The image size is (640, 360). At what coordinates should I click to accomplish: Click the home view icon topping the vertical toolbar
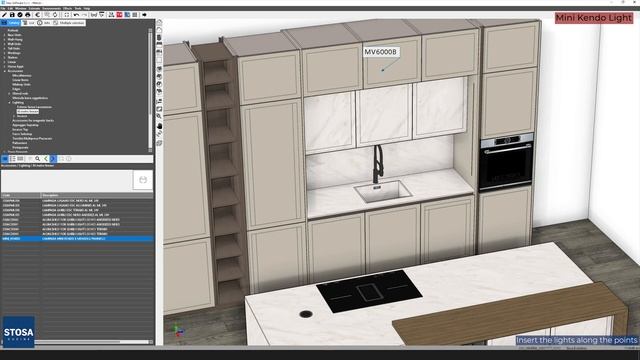(x=159, y=23)
